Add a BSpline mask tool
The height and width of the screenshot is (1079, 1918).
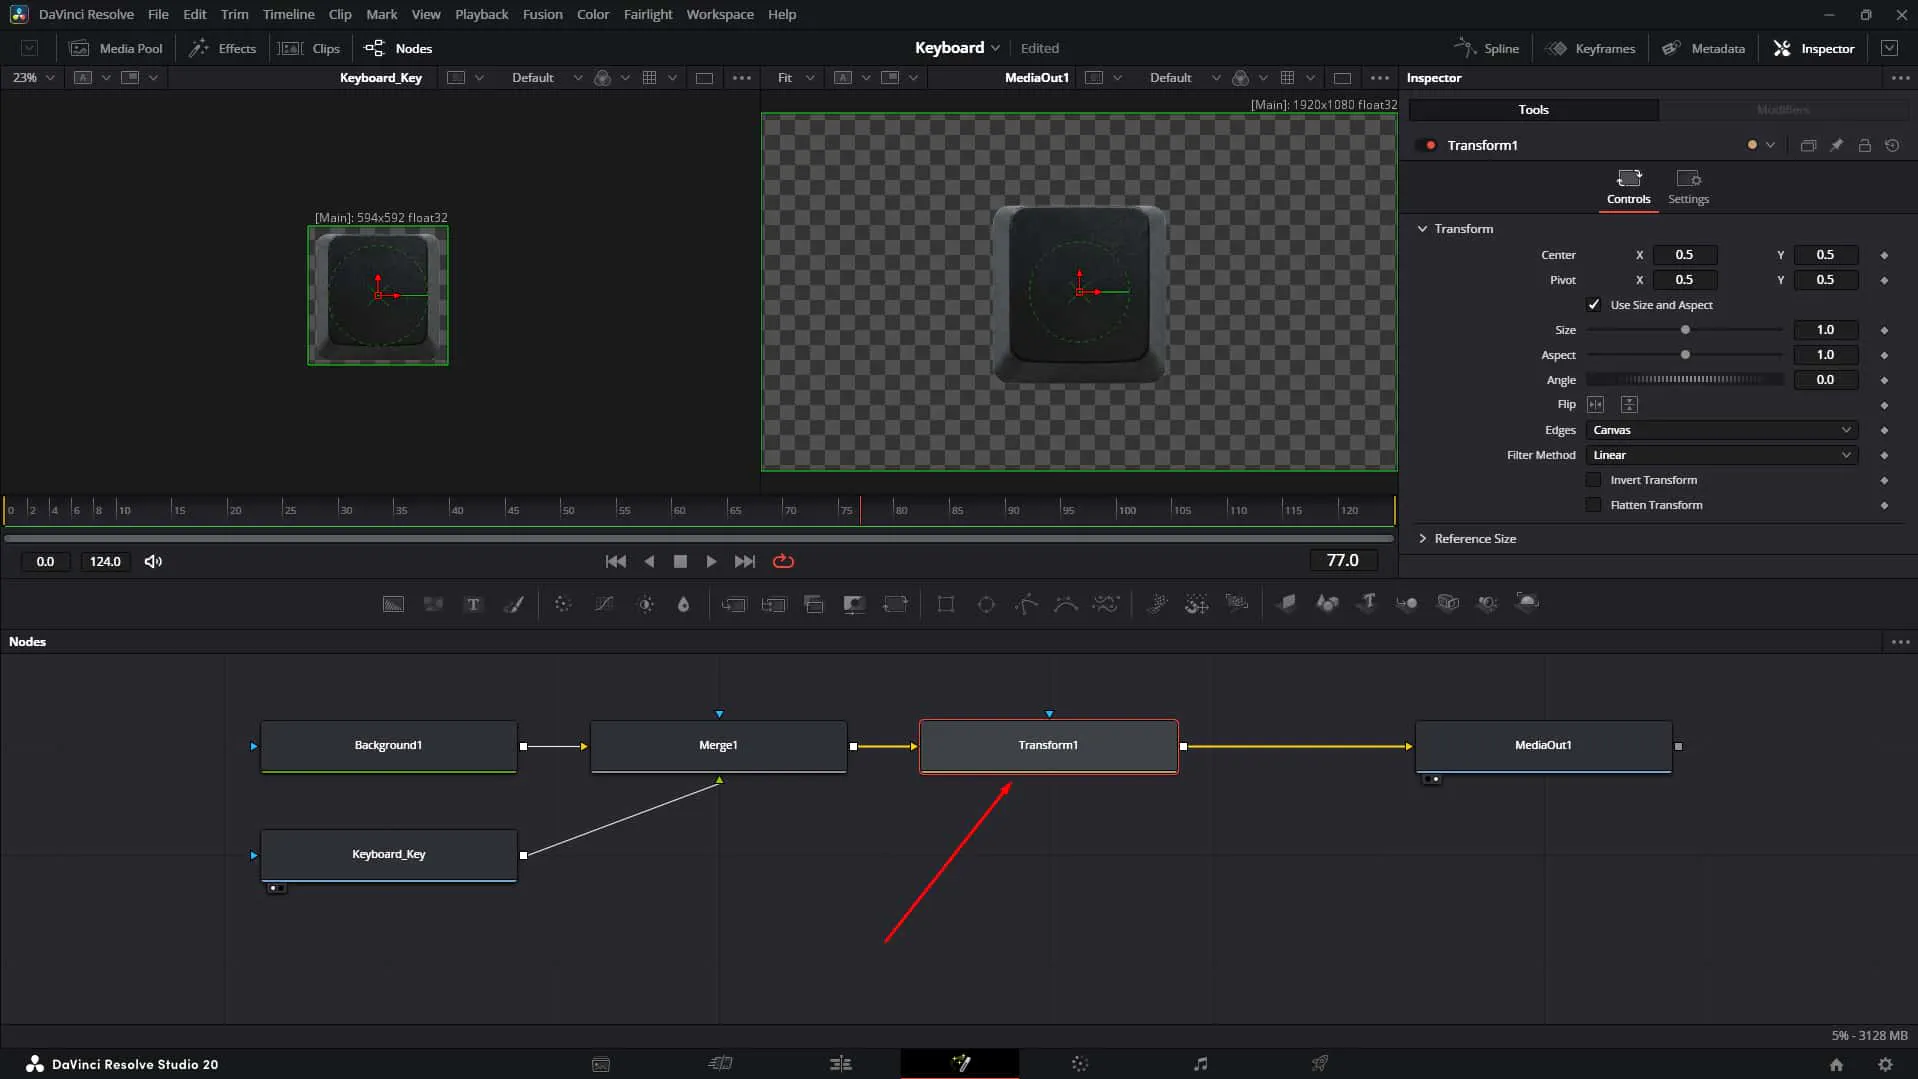pos(1066,604)
